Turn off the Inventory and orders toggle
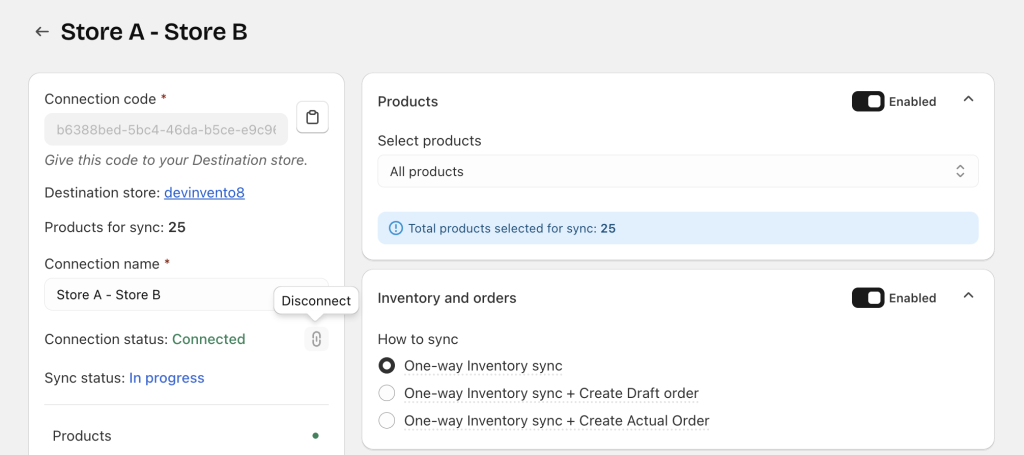This screenshot has width=1024, height=455. 868,298
